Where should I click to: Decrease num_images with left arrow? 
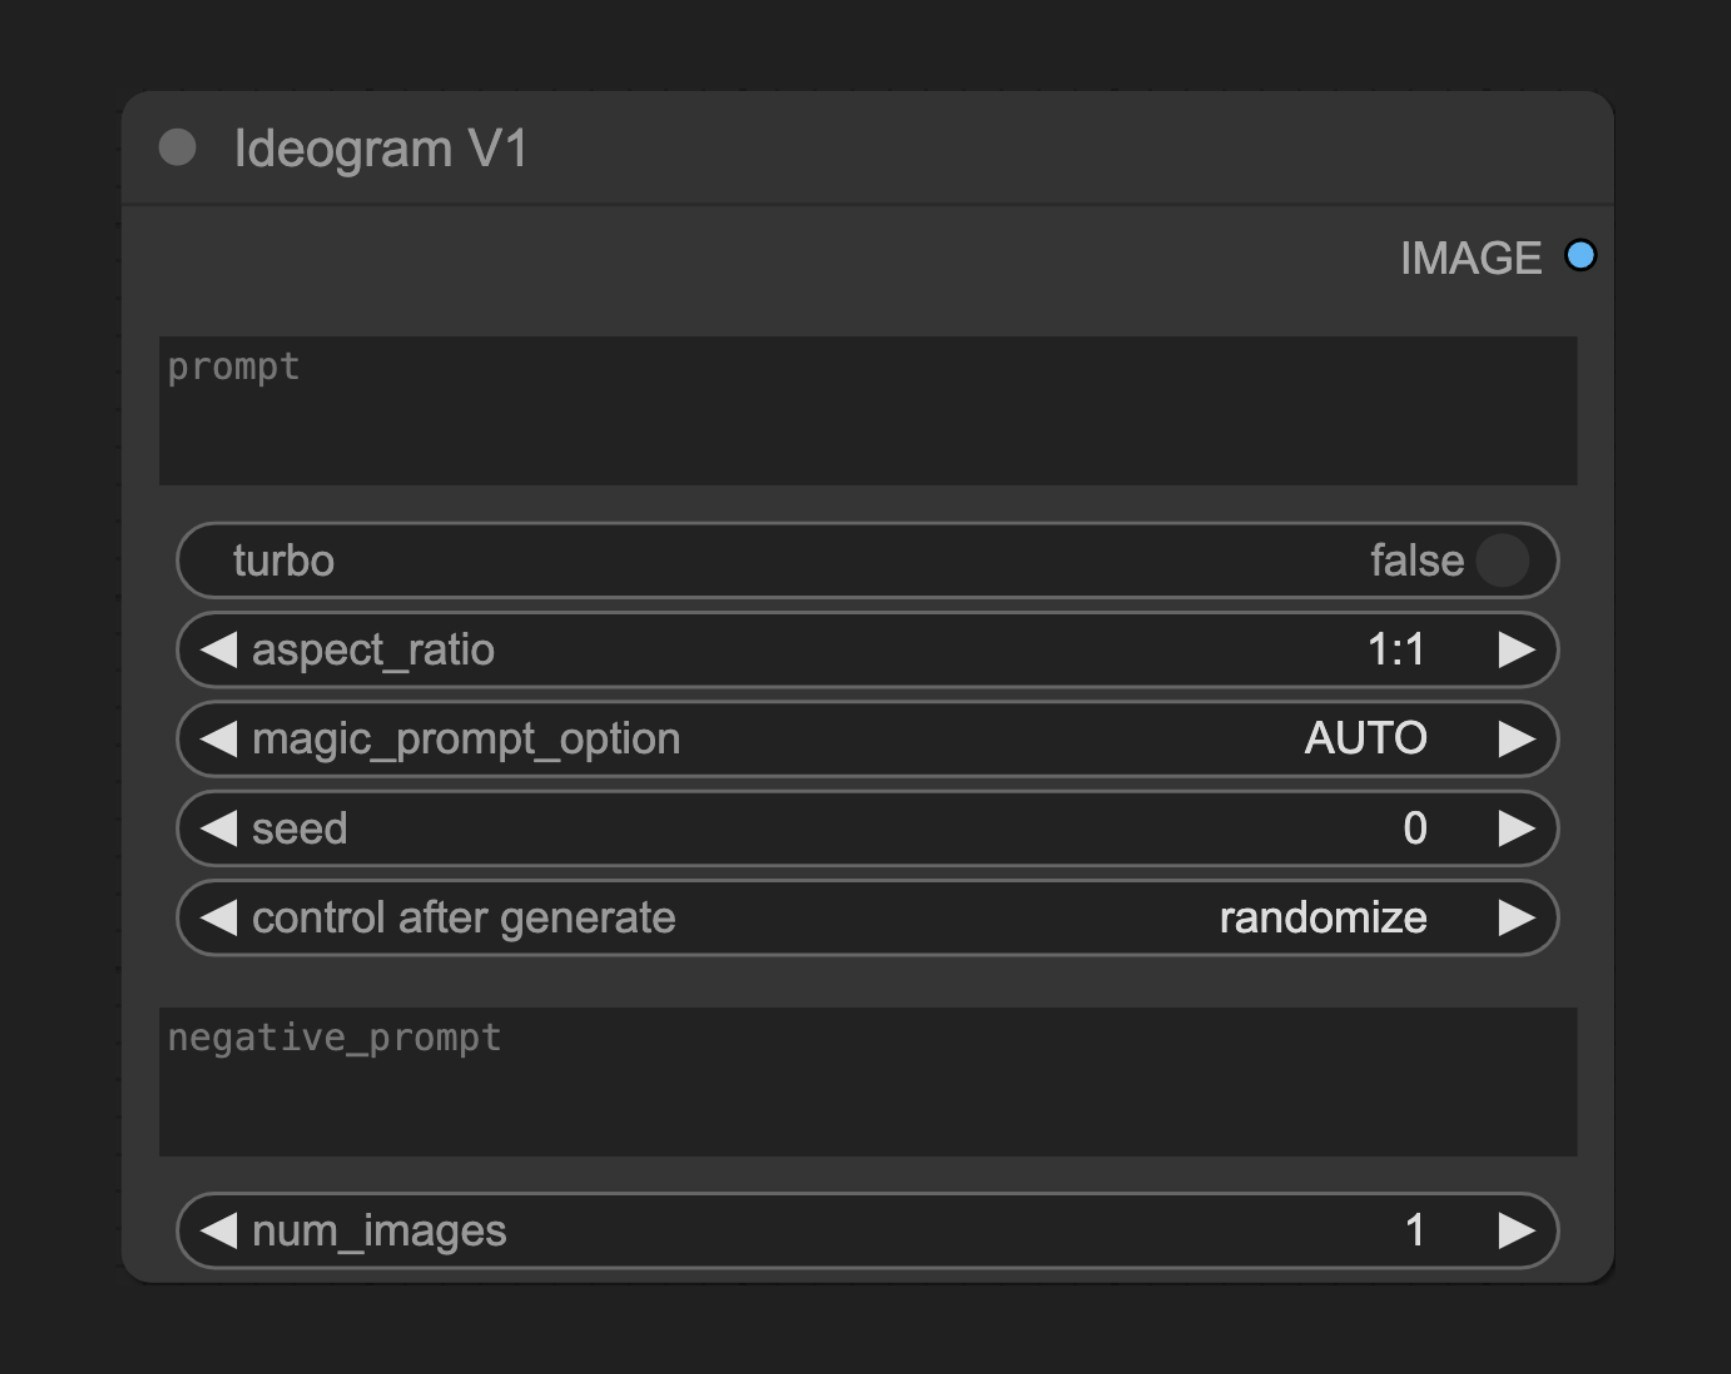tap(219, 1230)
